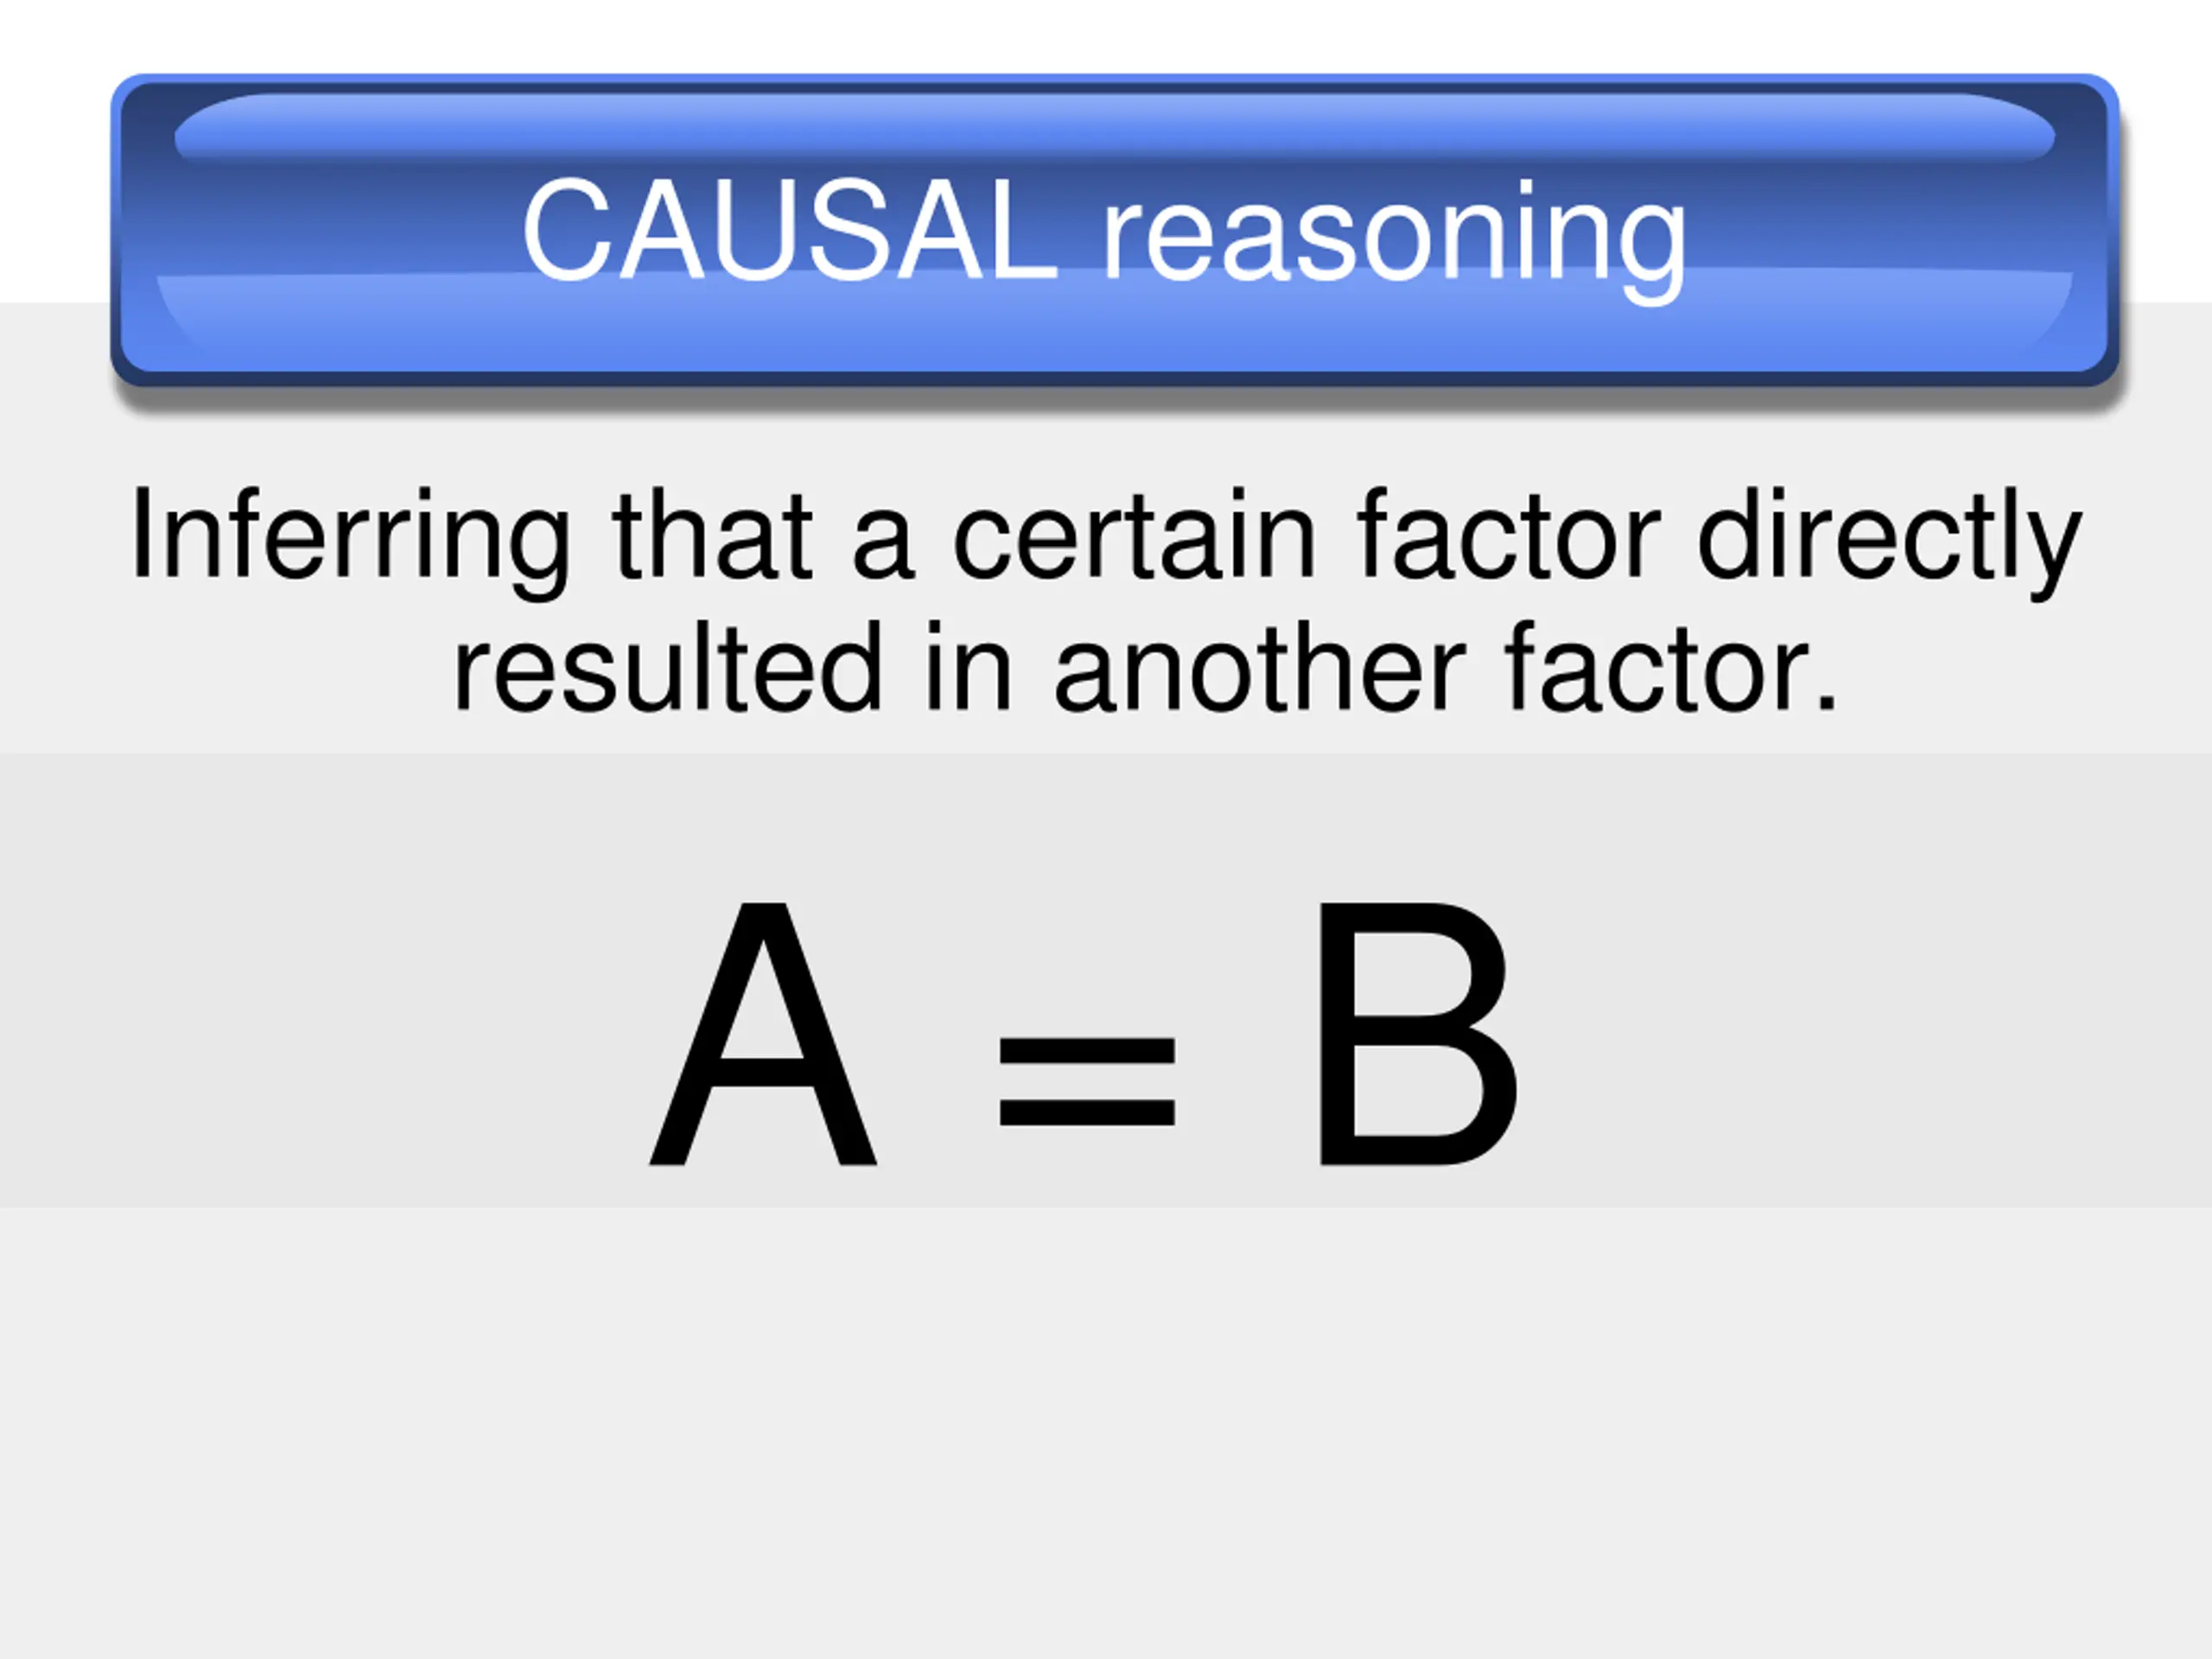This screenshot has width=2212, height=1659.
Task: Click the word directly in the definition
Action: [x=1889, y=542]
